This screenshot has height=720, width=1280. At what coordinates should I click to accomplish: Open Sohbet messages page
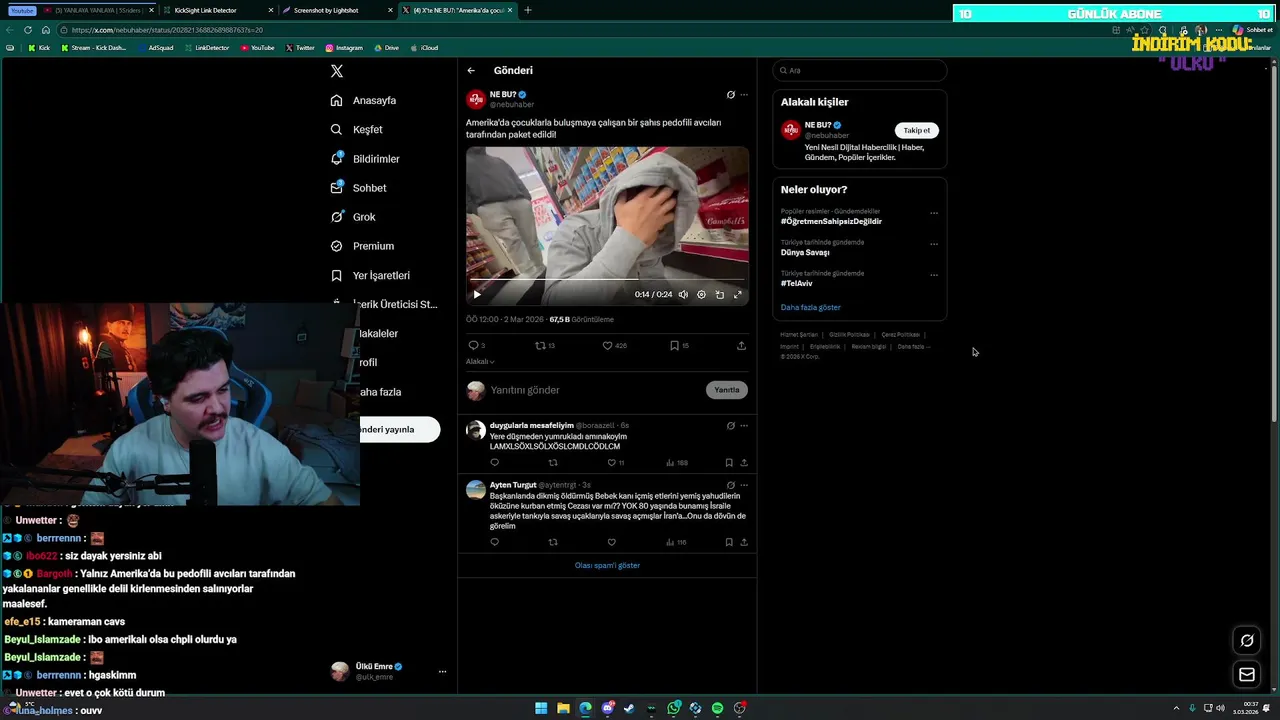[x=358, y=188]
